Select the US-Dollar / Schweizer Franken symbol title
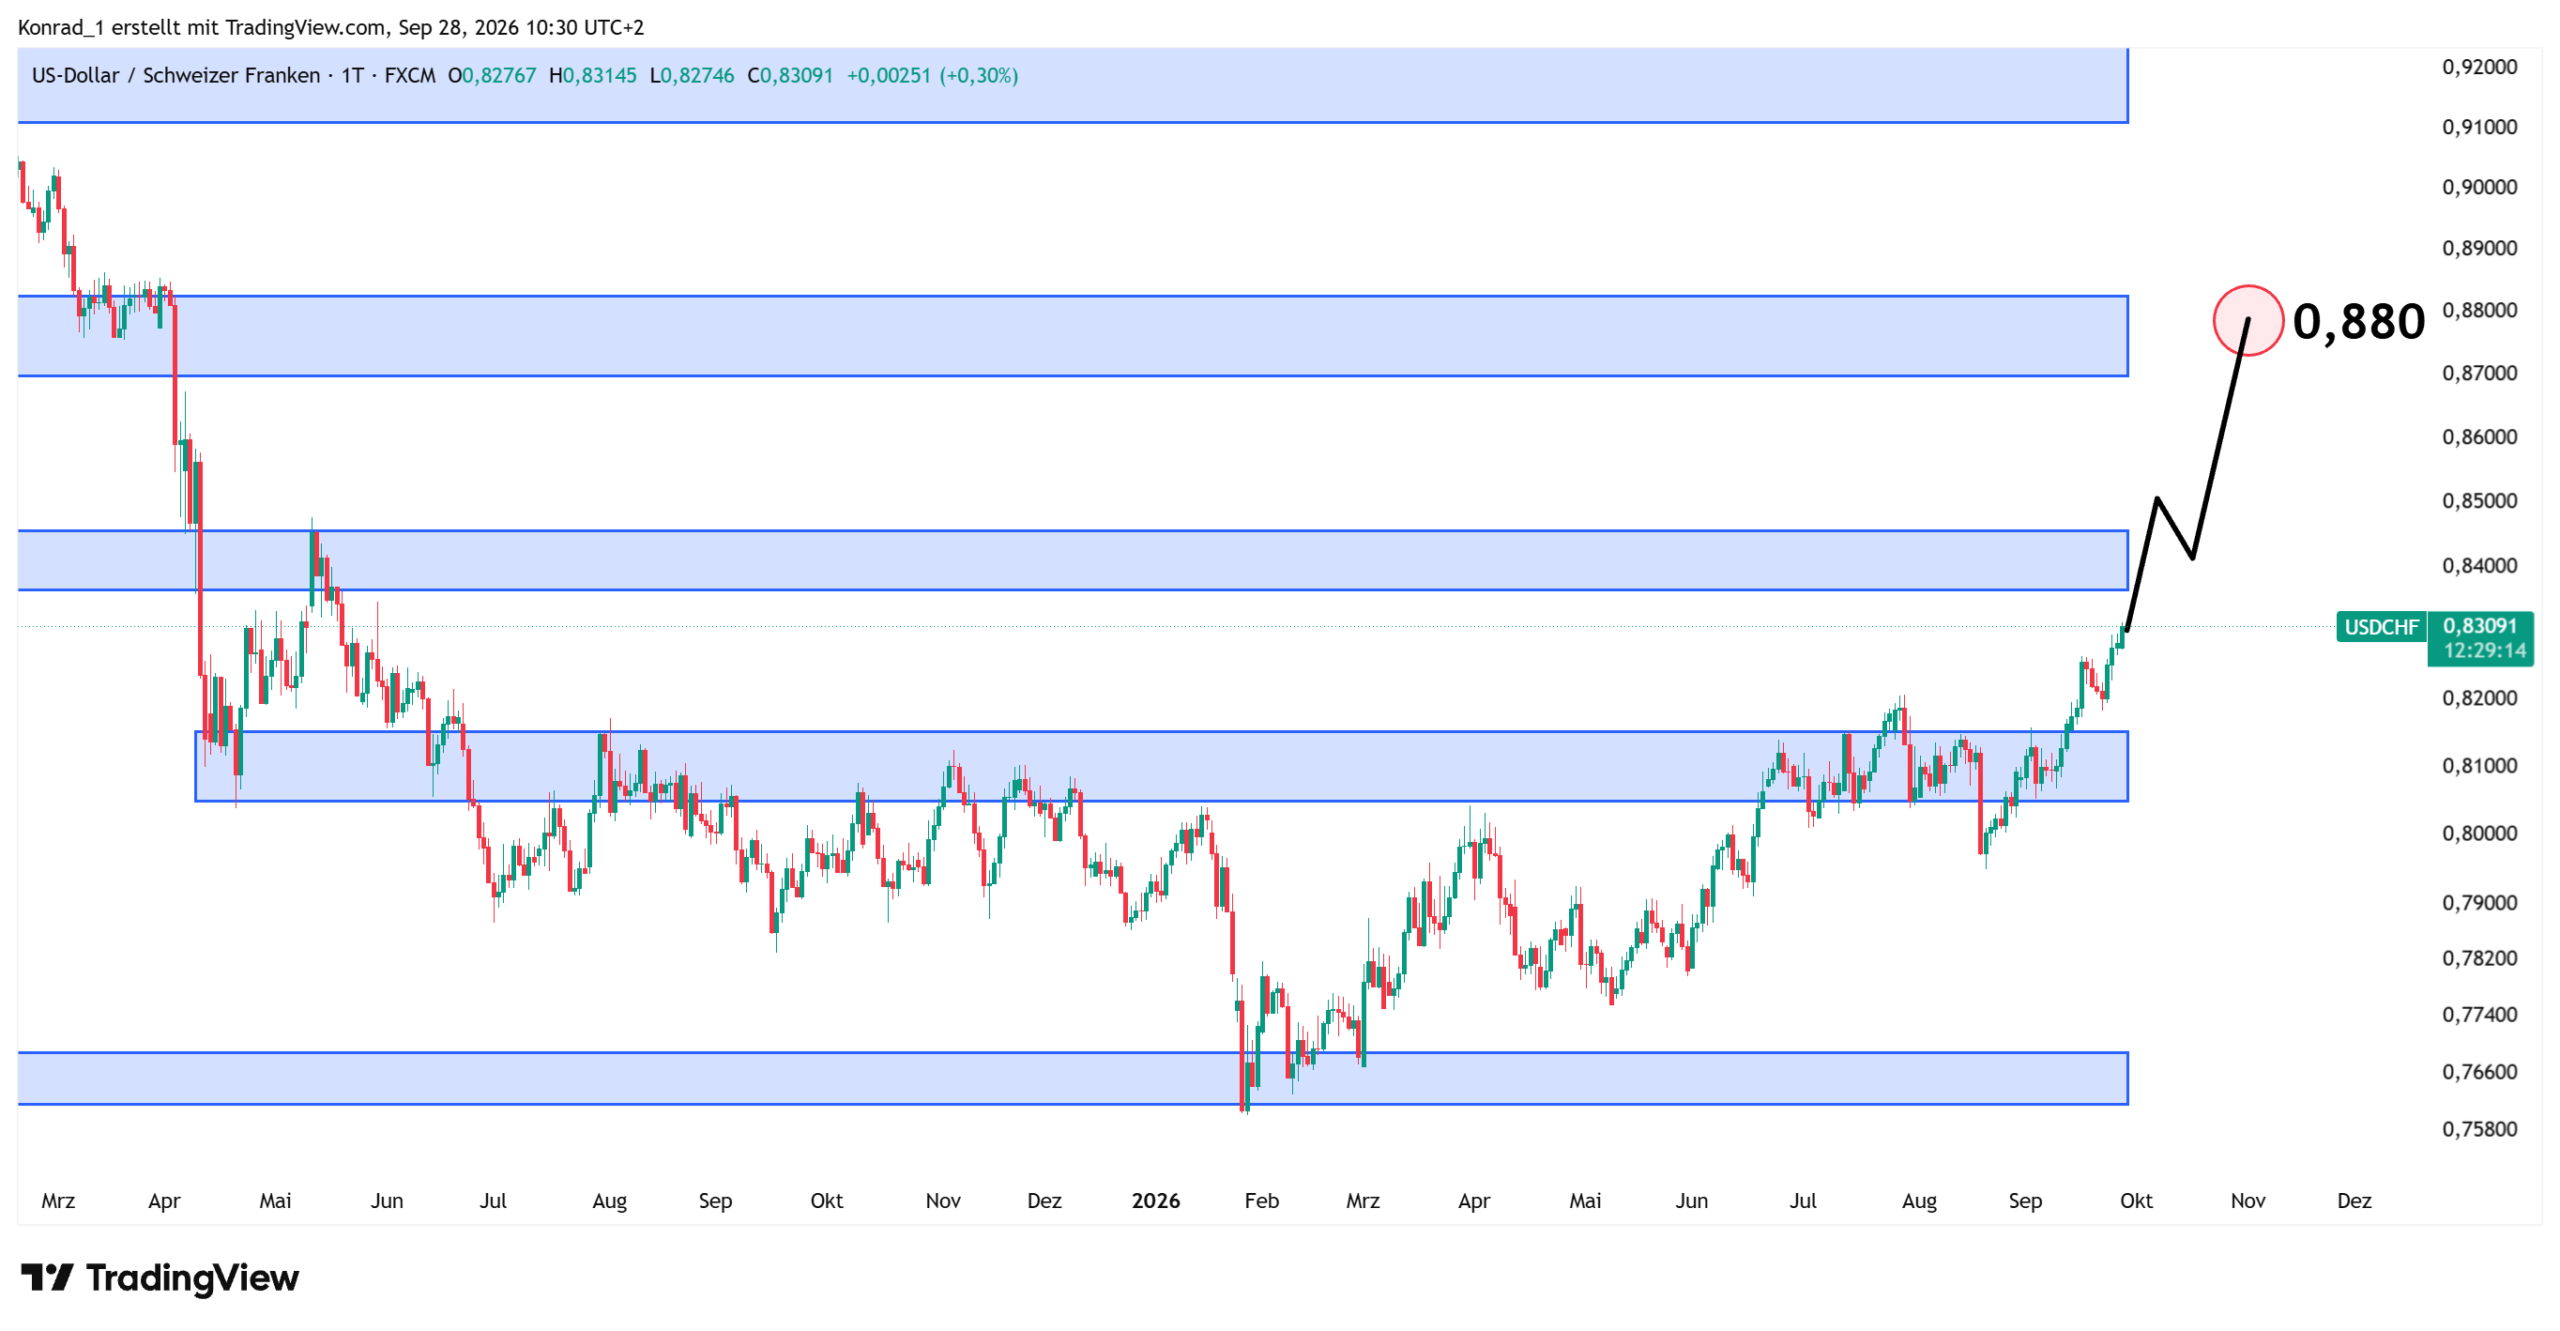The width and height of the screenshot is (2560, 1331). [176, 75]
